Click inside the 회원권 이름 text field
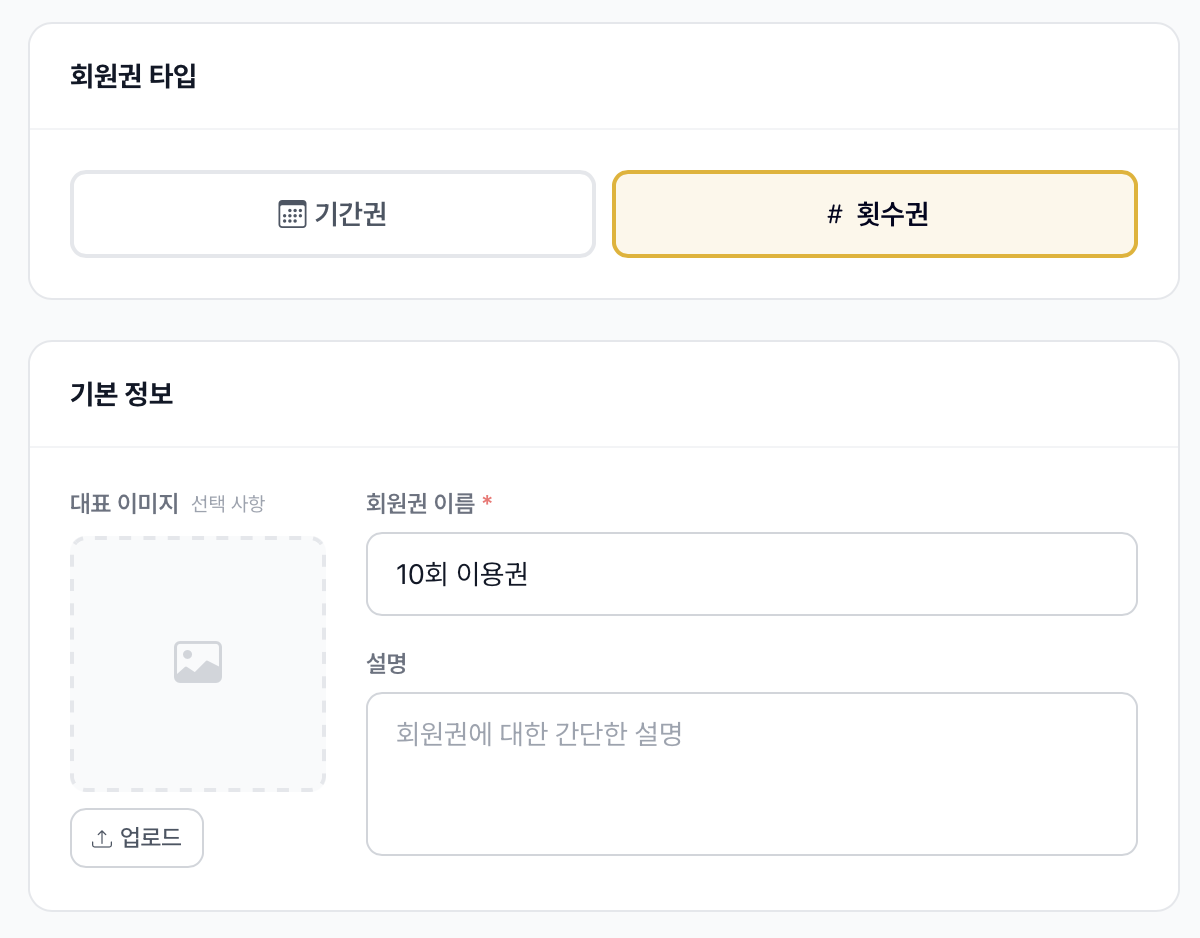 (x=752, y=573)
